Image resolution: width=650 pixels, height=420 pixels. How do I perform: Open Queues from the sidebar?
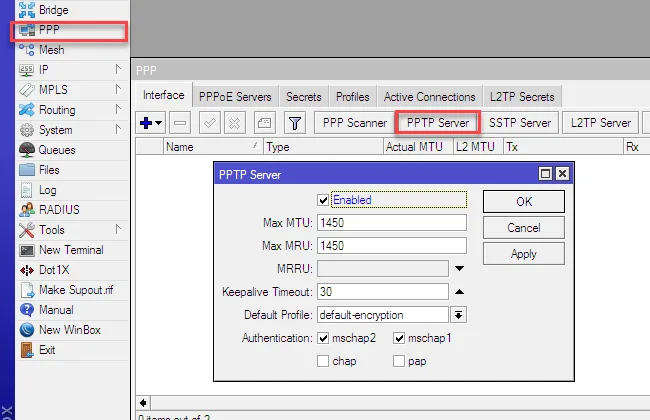tap(56, 150)
